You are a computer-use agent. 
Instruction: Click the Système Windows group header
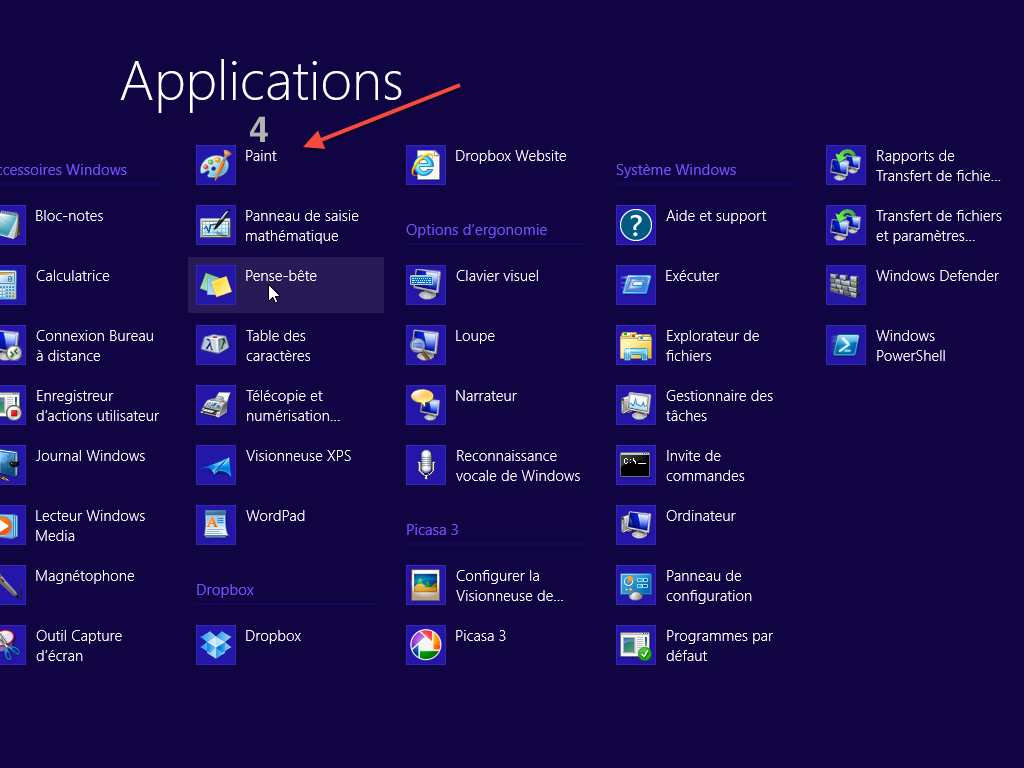(x=676, y=170)
